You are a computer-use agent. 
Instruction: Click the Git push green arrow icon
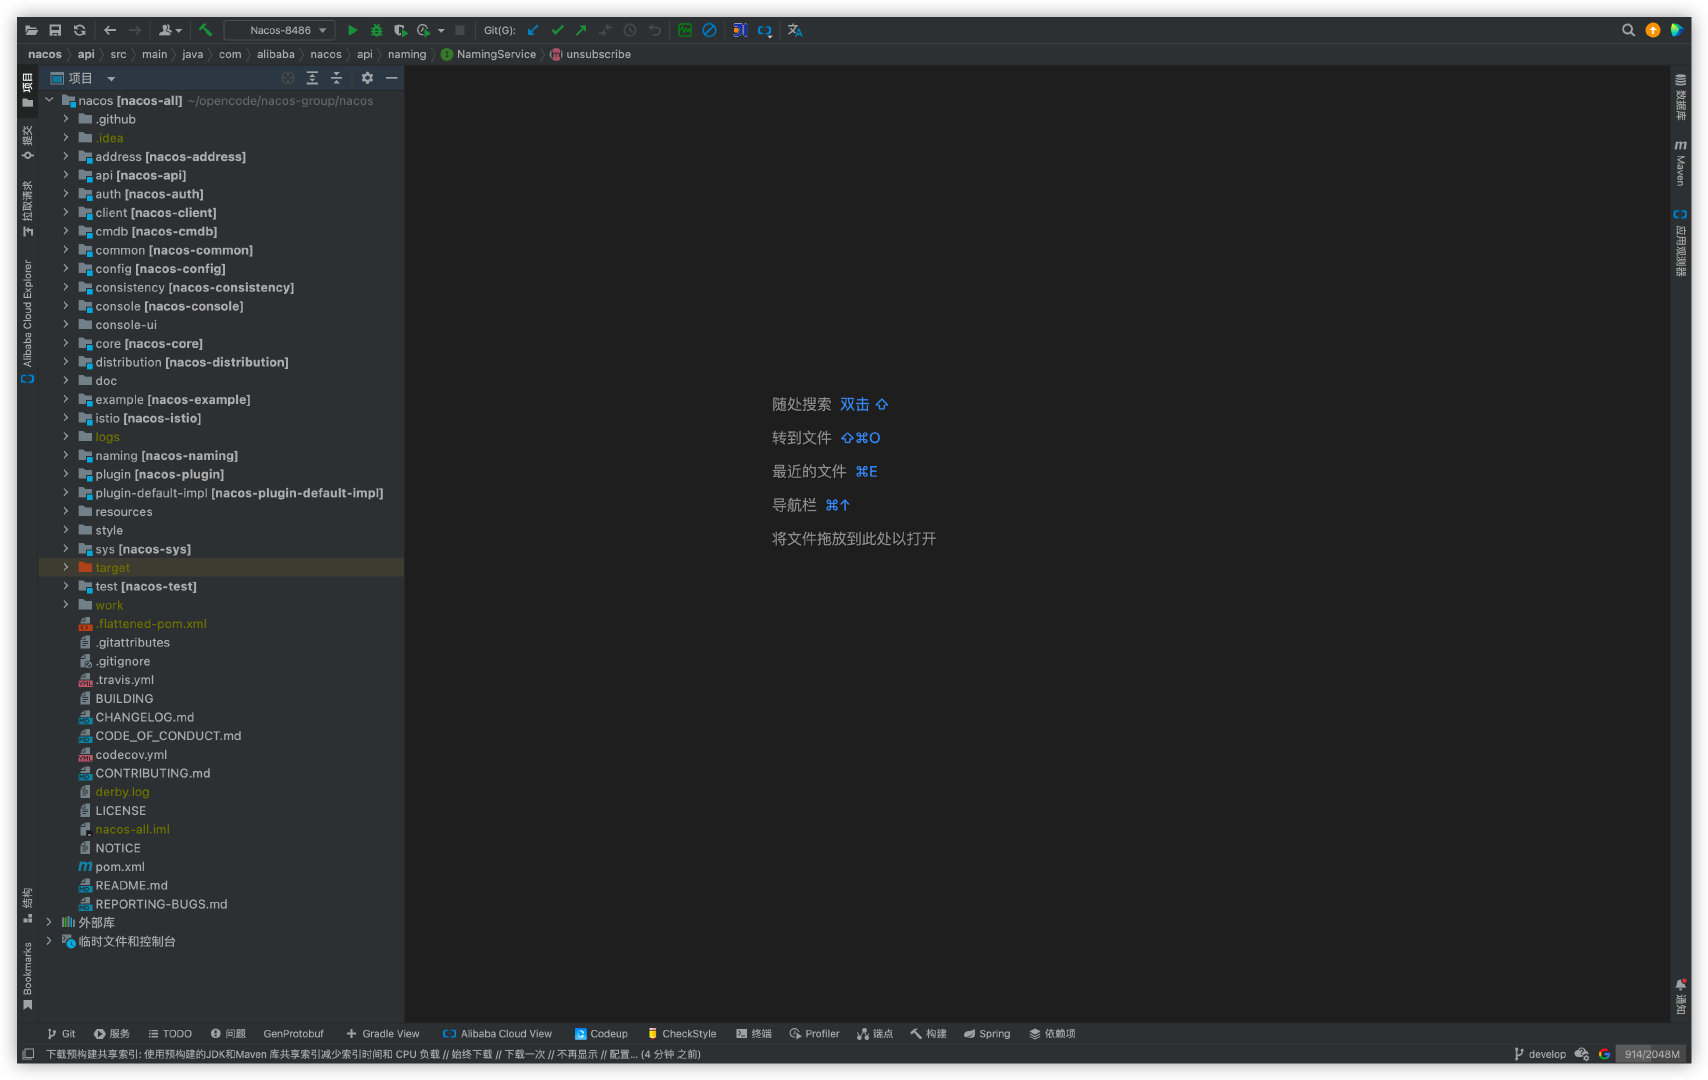[x=581, y=30]
